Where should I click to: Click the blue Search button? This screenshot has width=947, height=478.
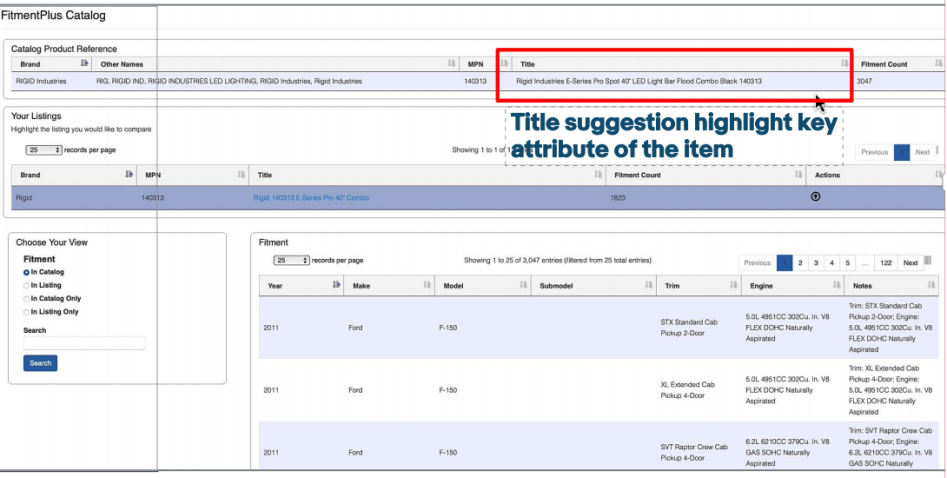click(x=40, y=363)
